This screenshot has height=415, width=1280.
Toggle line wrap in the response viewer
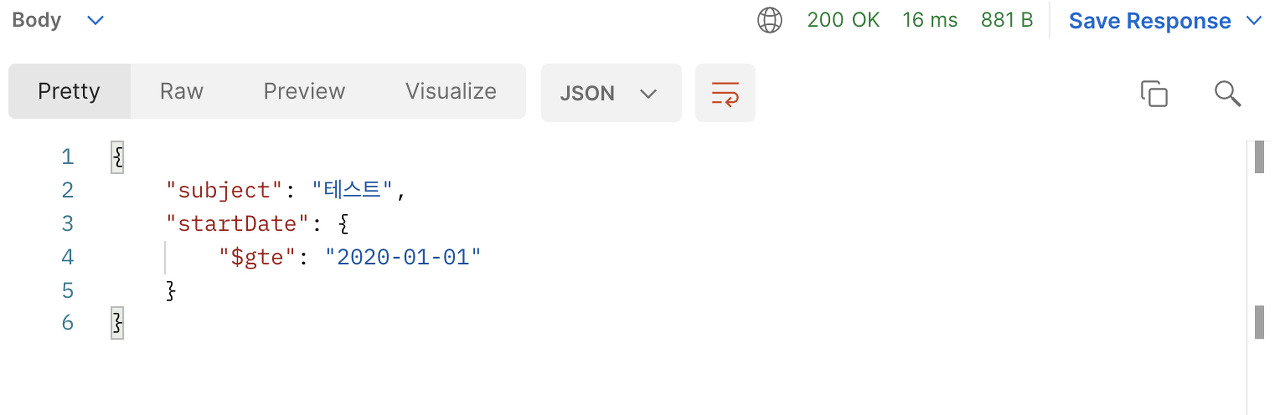click(725, 93)
